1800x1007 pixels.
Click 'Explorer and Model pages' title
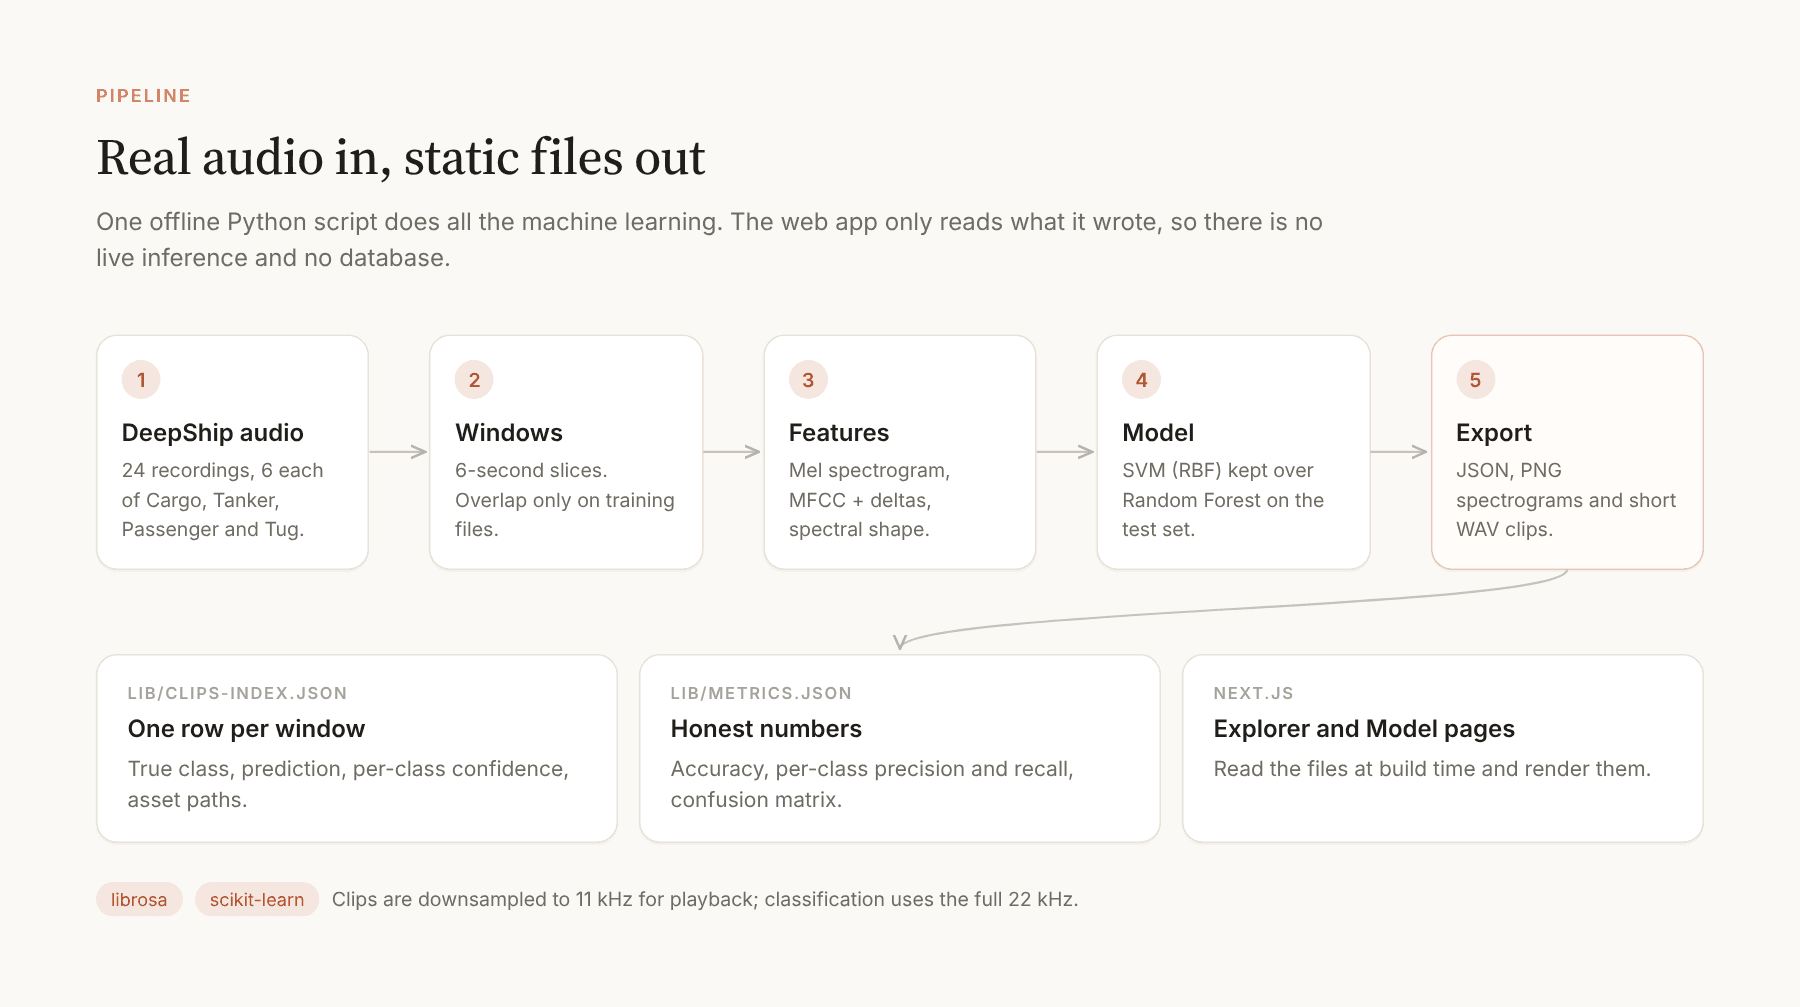(x=1364, y=729)
